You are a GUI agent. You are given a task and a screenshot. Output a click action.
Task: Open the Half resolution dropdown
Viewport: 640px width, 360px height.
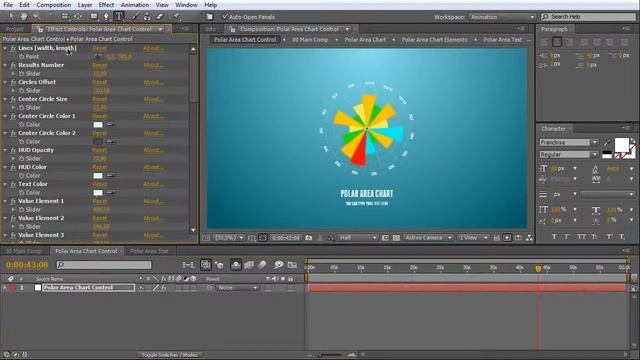pyautogui.click(x=358, y=238)
